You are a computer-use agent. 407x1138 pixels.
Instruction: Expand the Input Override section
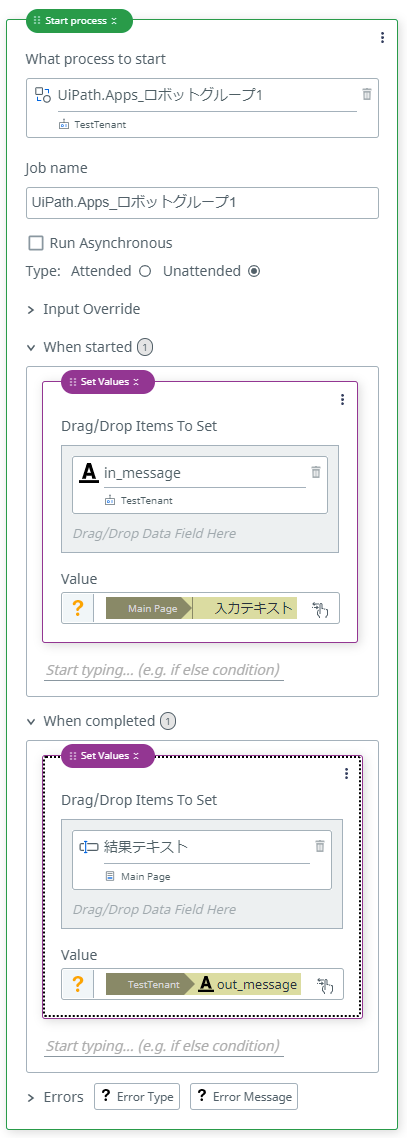(x=31, y=310)
